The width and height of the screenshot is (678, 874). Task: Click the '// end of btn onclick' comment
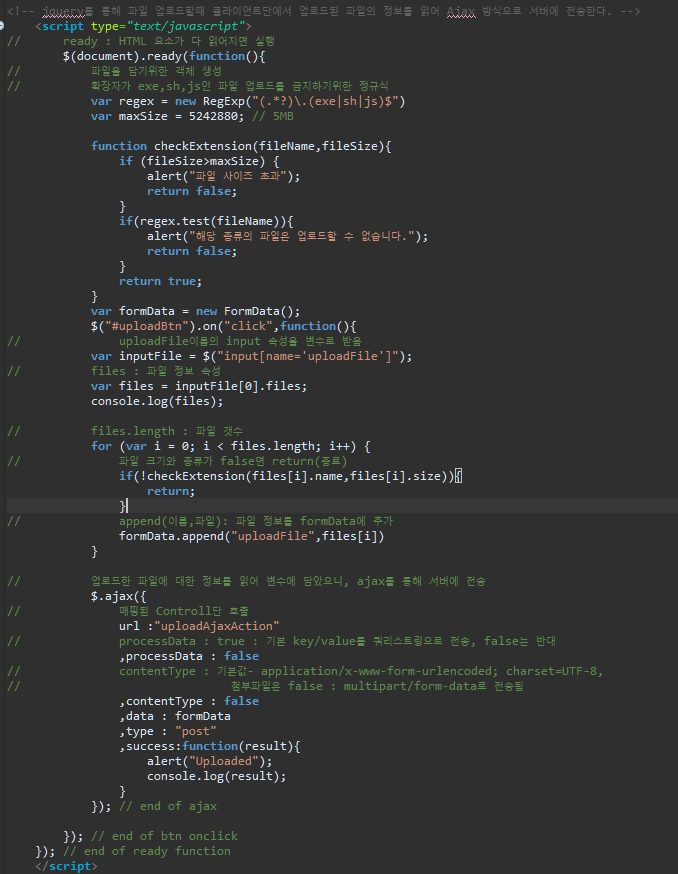164,837
